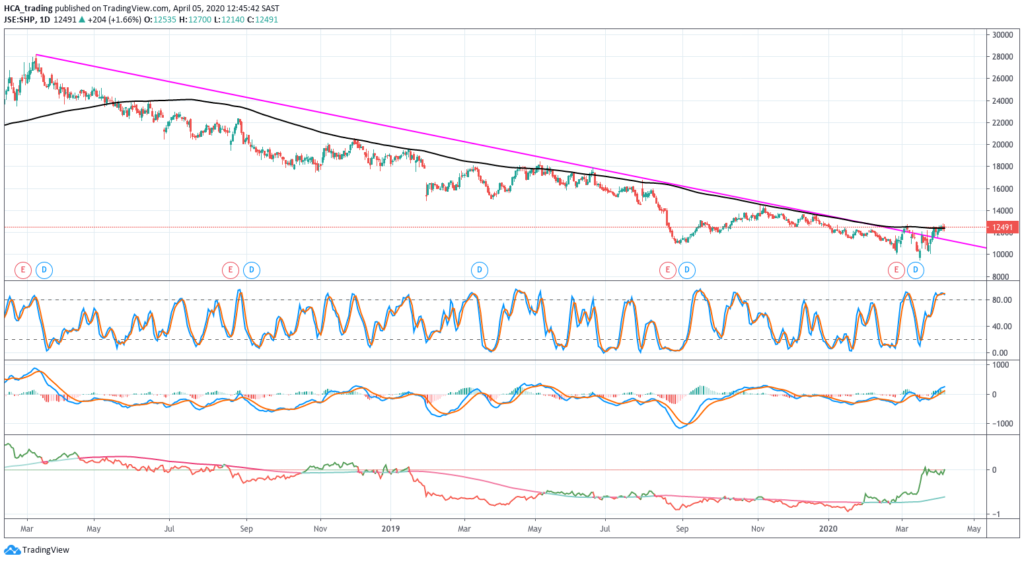Click the 20000 price axis label
1024x562 pixels.
click(1002, 145)
